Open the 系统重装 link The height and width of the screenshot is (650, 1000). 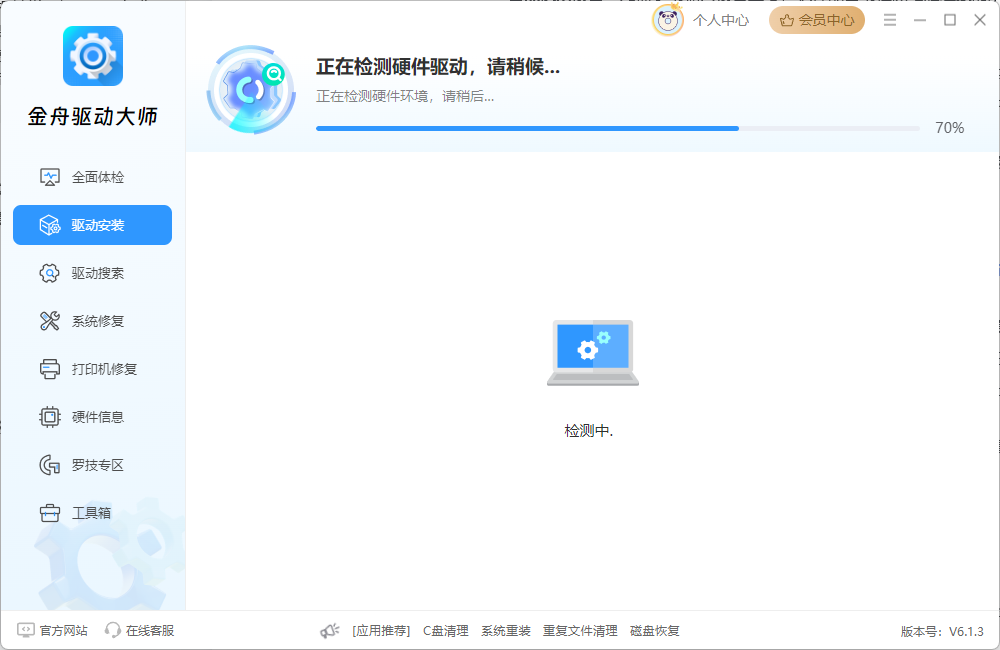coord(506,631)
